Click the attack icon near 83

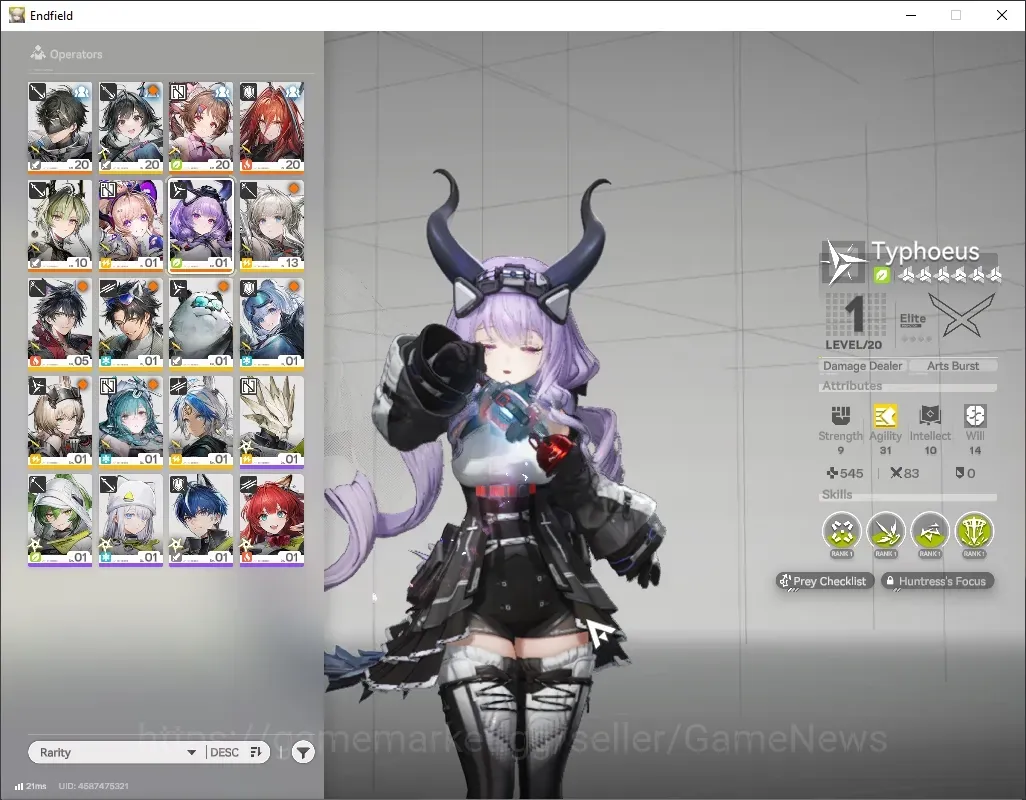click(x=896, y=473)
